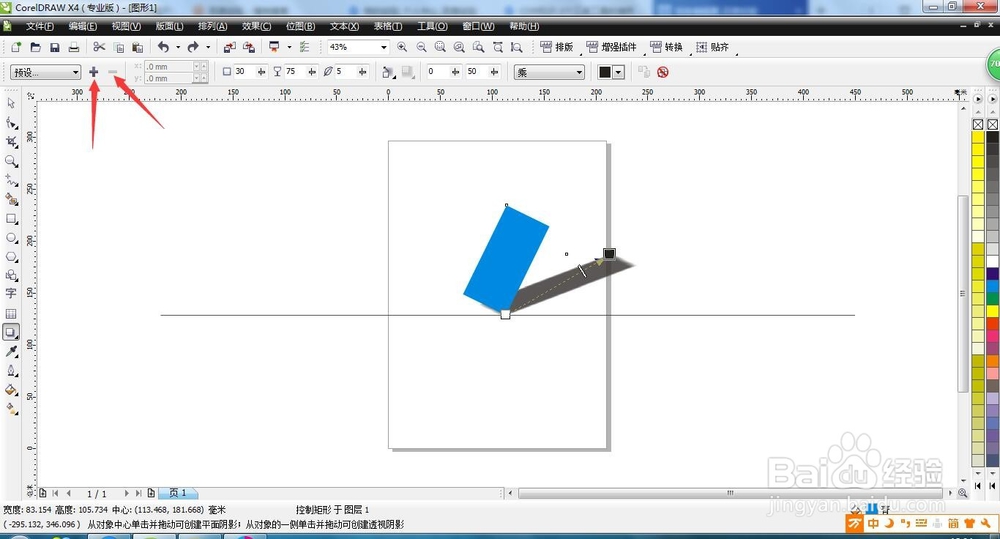This screenshot has width=1000, height=539.
Task: Click the 贴齐 snap button
Action: pos(712,47)
